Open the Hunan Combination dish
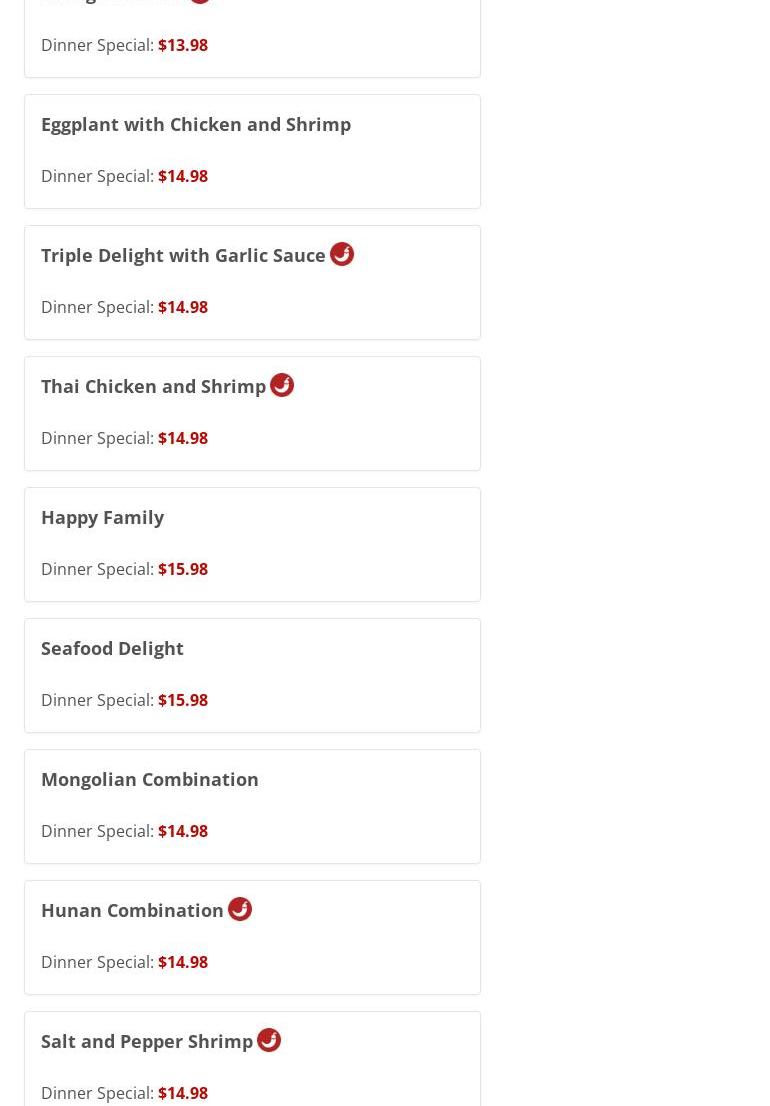The width and height of the screenshot is (770, 1106). tap(132, 910)
